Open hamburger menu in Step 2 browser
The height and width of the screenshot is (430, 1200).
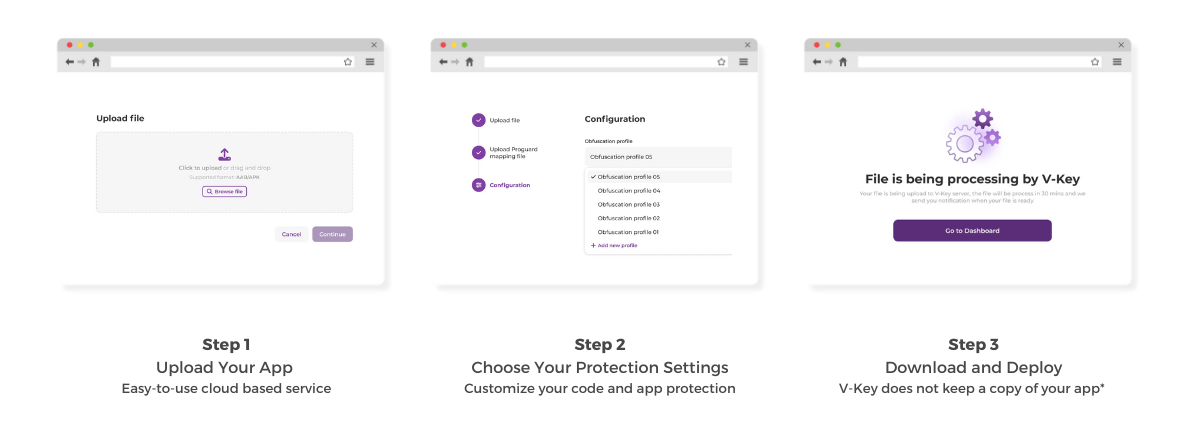[744, 62]
